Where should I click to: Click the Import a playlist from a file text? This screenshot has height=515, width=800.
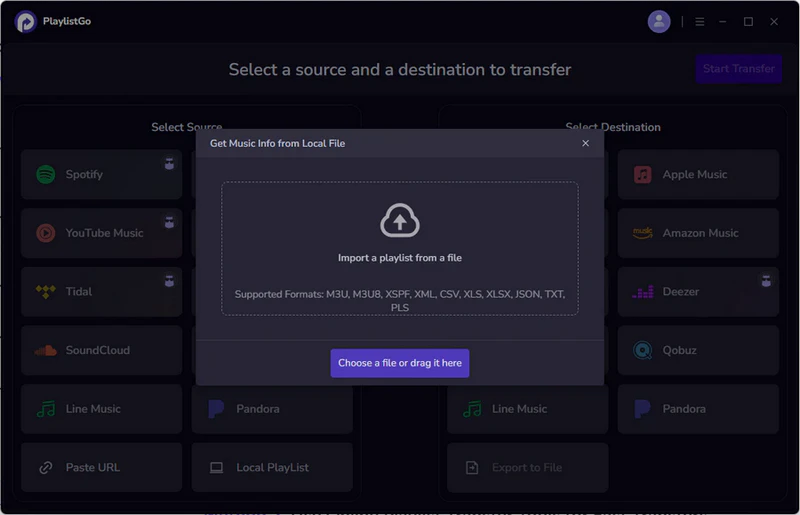pyautogui.click(x=399, y=258)
